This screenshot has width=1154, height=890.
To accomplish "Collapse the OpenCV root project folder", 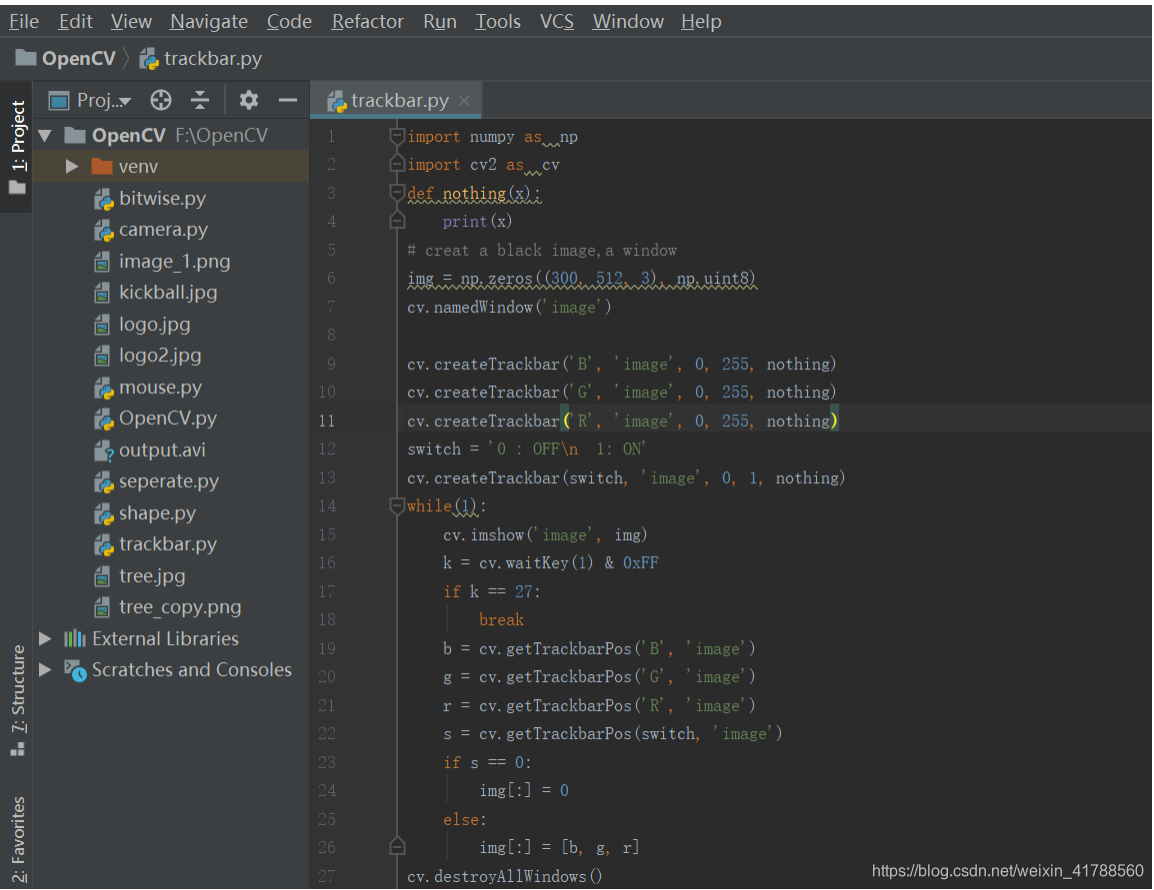I will 46,135.
